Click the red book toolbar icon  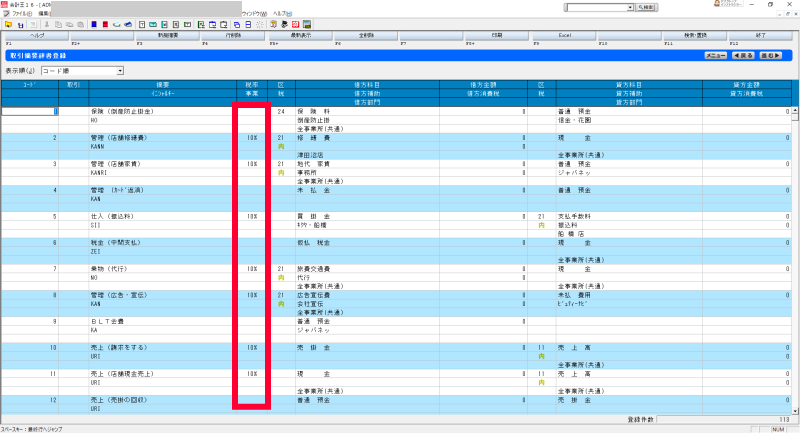tap(105, 22)
